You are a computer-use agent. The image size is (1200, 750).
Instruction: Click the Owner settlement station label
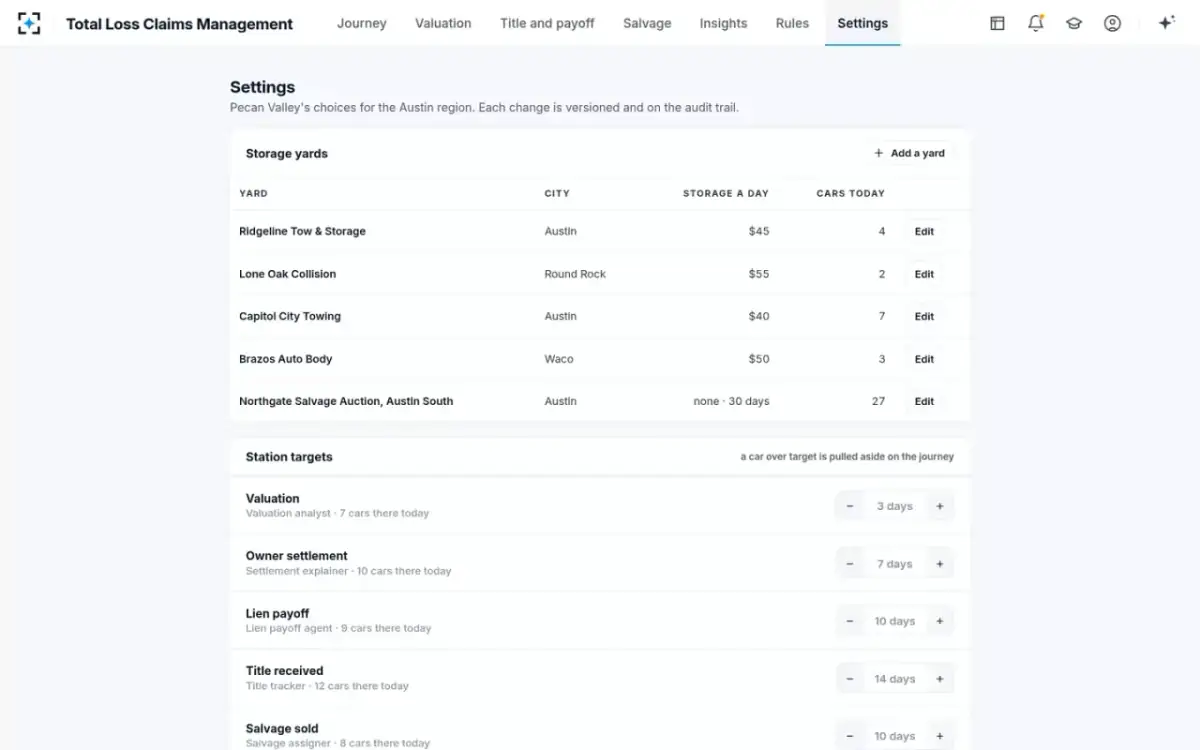click(x=297, y=556)
